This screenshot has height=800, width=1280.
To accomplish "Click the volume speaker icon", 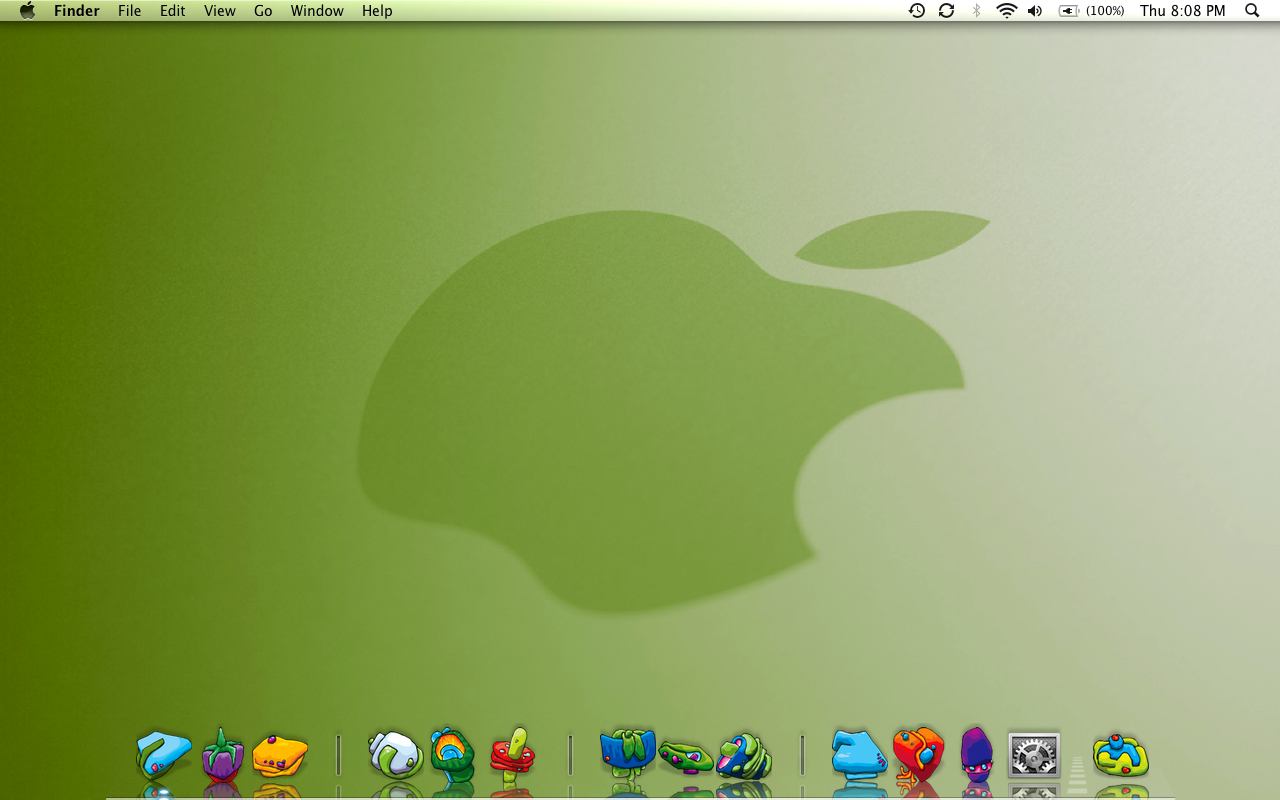I will (1035, 11).
